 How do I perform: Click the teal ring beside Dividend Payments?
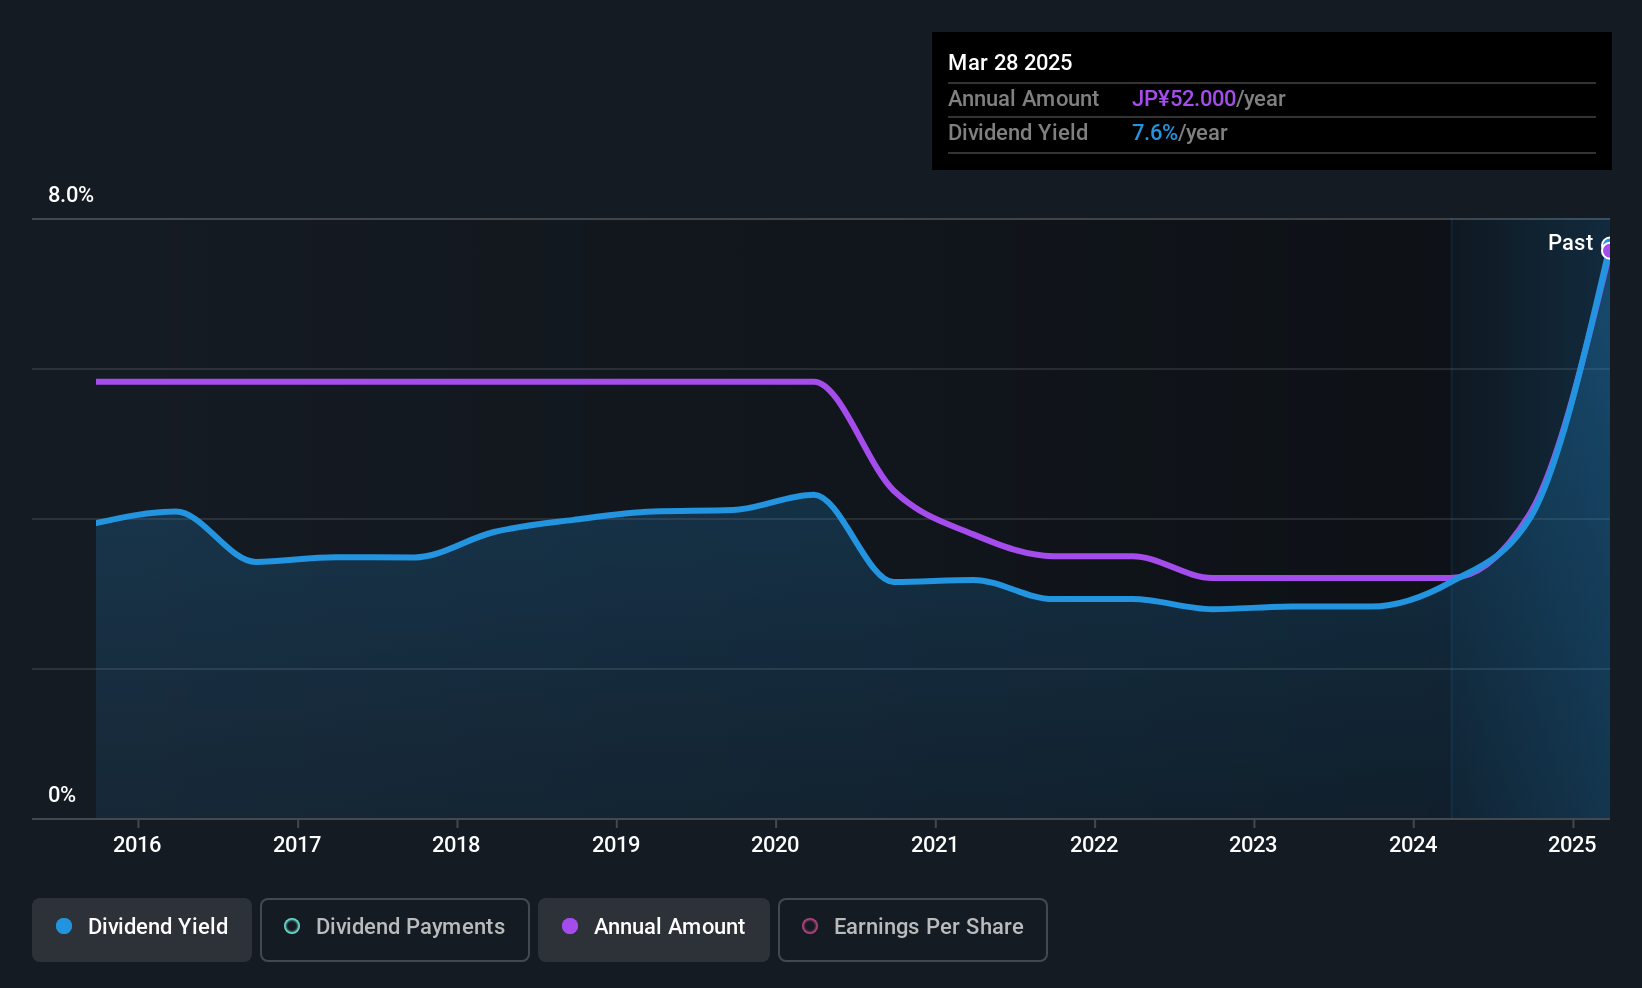click(x=292, y=927)
